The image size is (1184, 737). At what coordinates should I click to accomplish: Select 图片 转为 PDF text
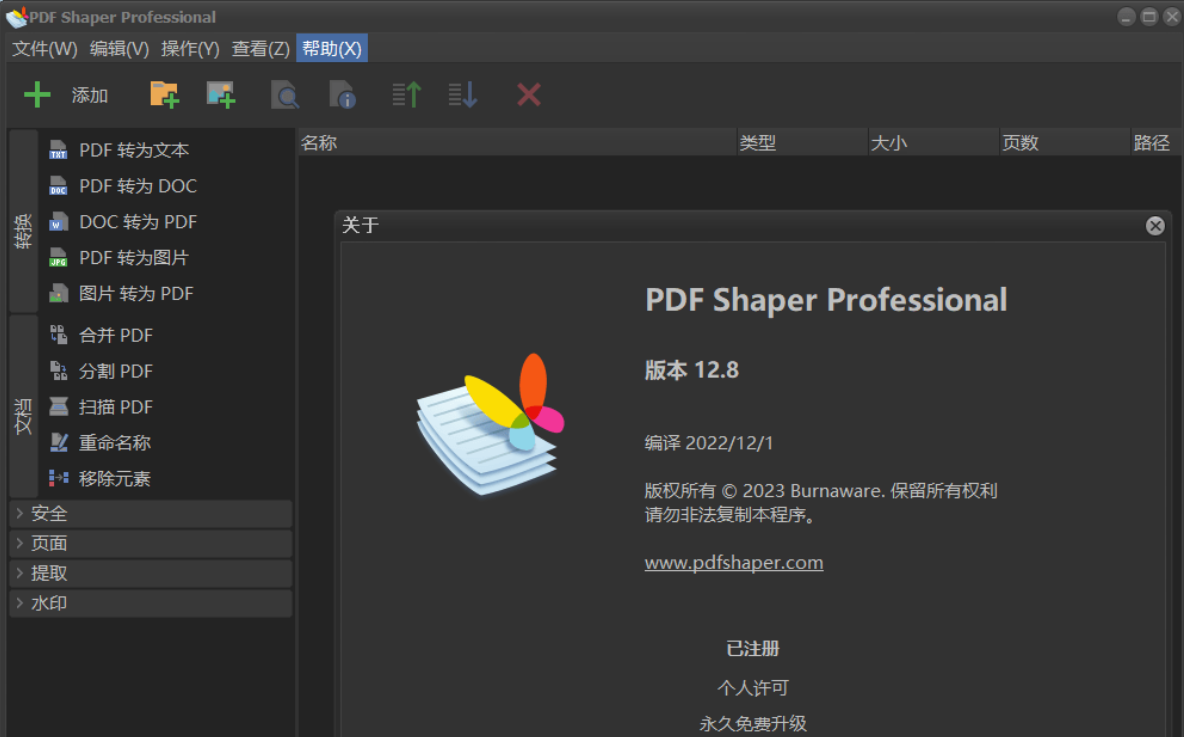coord(136,294)
